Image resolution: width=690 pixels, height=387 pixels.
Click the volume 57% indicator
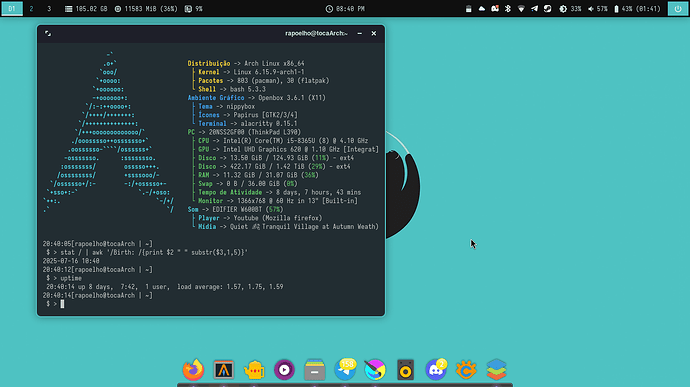(x=597, y=9)
